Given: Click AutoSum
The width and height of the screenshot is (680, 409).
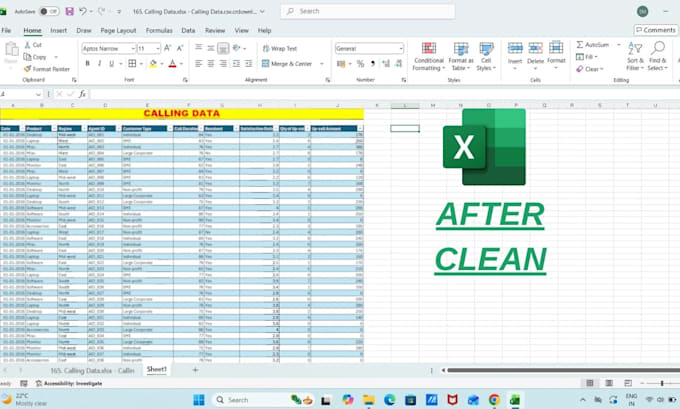Looking at the screenshot, I should [x=592, y=45].
